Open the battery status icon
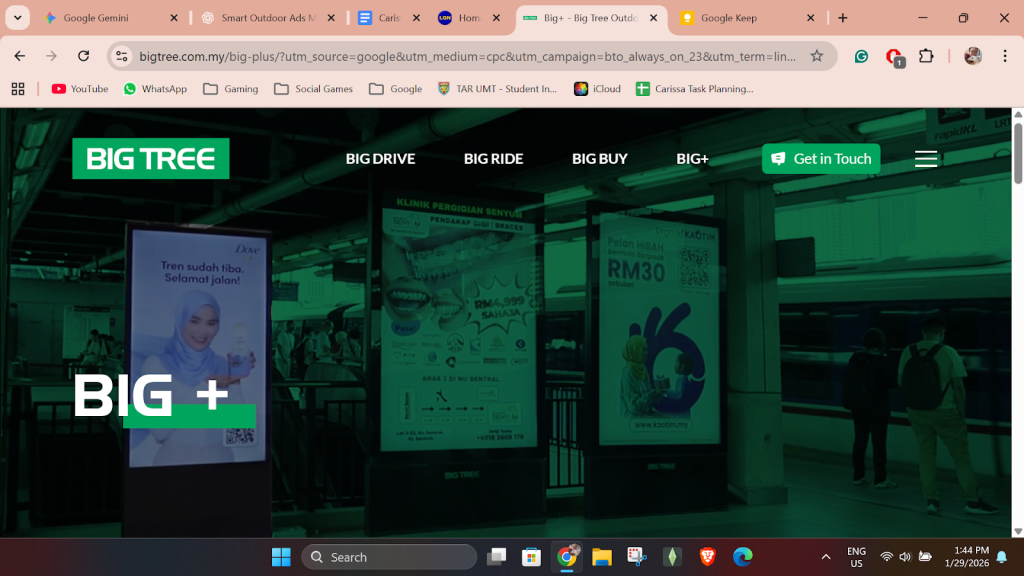This screenshot has height=576, width=1024. 925,557
